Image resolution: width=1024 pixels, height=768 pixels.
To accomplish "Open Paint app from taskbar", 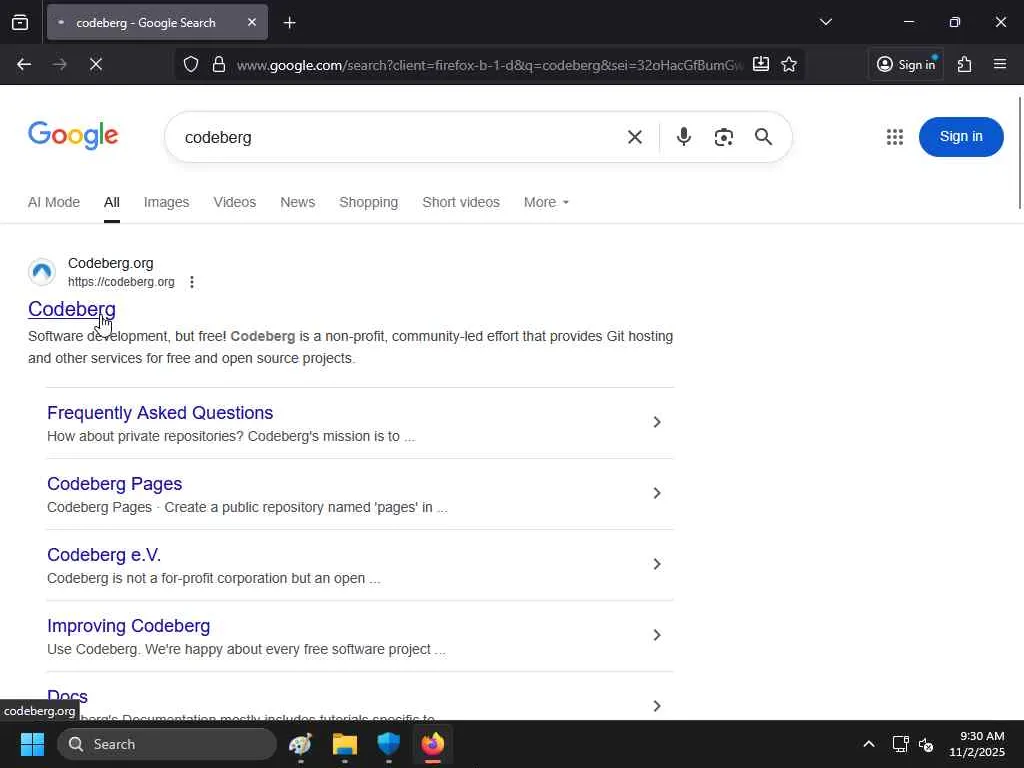I will click(x=300, y=744).
